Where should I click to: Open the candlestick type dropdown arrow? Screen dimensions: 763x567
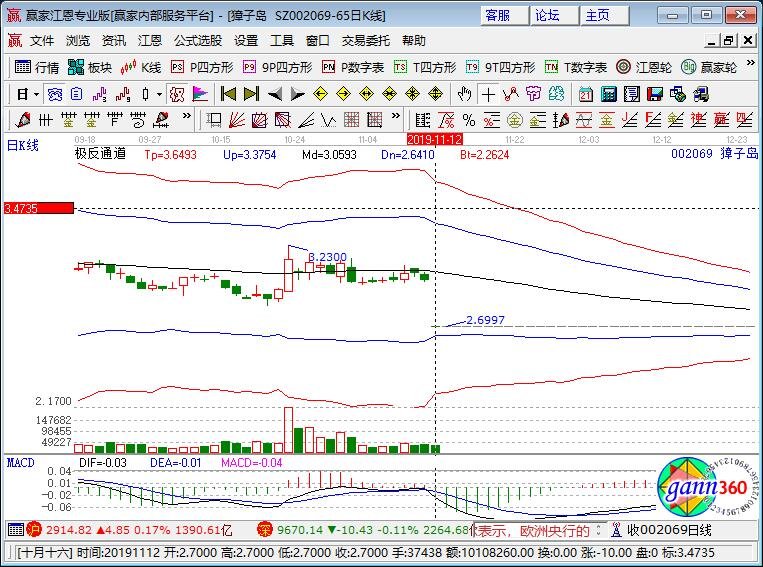159,94
